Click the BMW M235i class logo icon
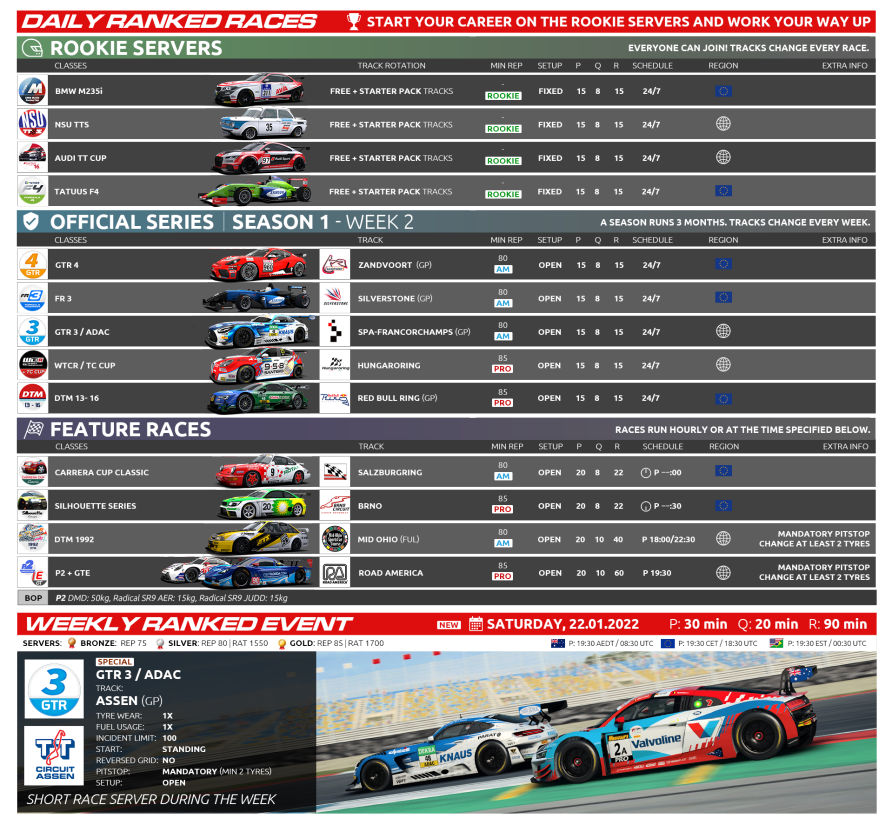 click(x=33, y=91)
